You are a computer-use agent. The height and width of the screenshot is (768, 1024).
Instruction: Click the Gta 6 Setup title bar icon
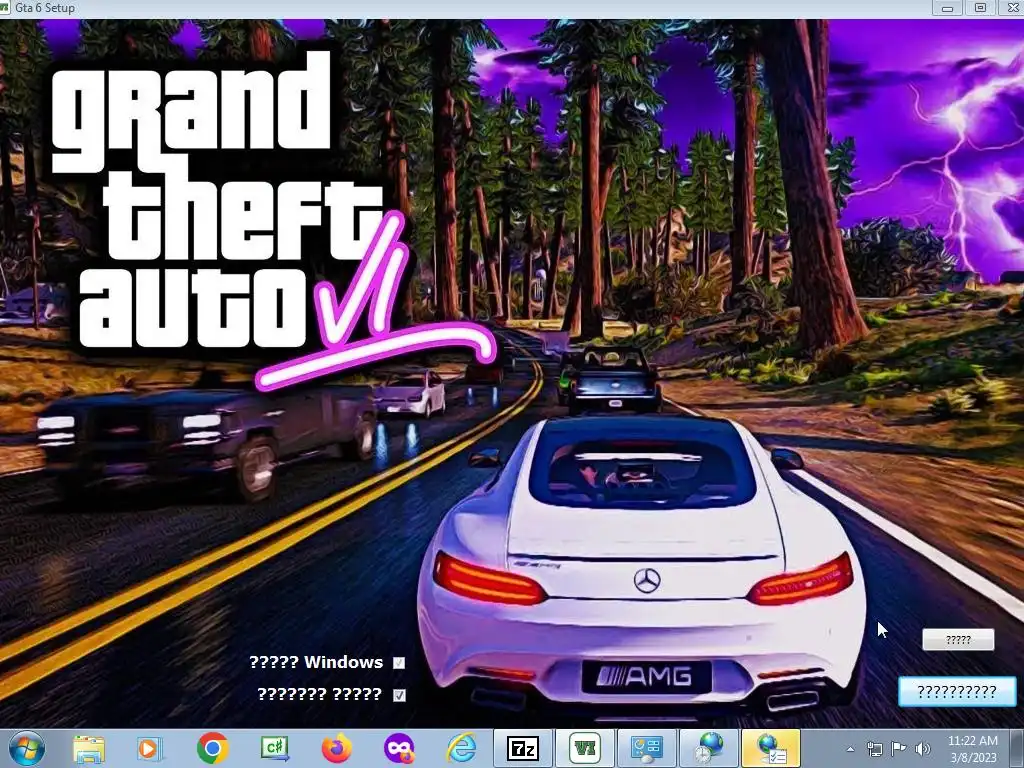(5, 8)
